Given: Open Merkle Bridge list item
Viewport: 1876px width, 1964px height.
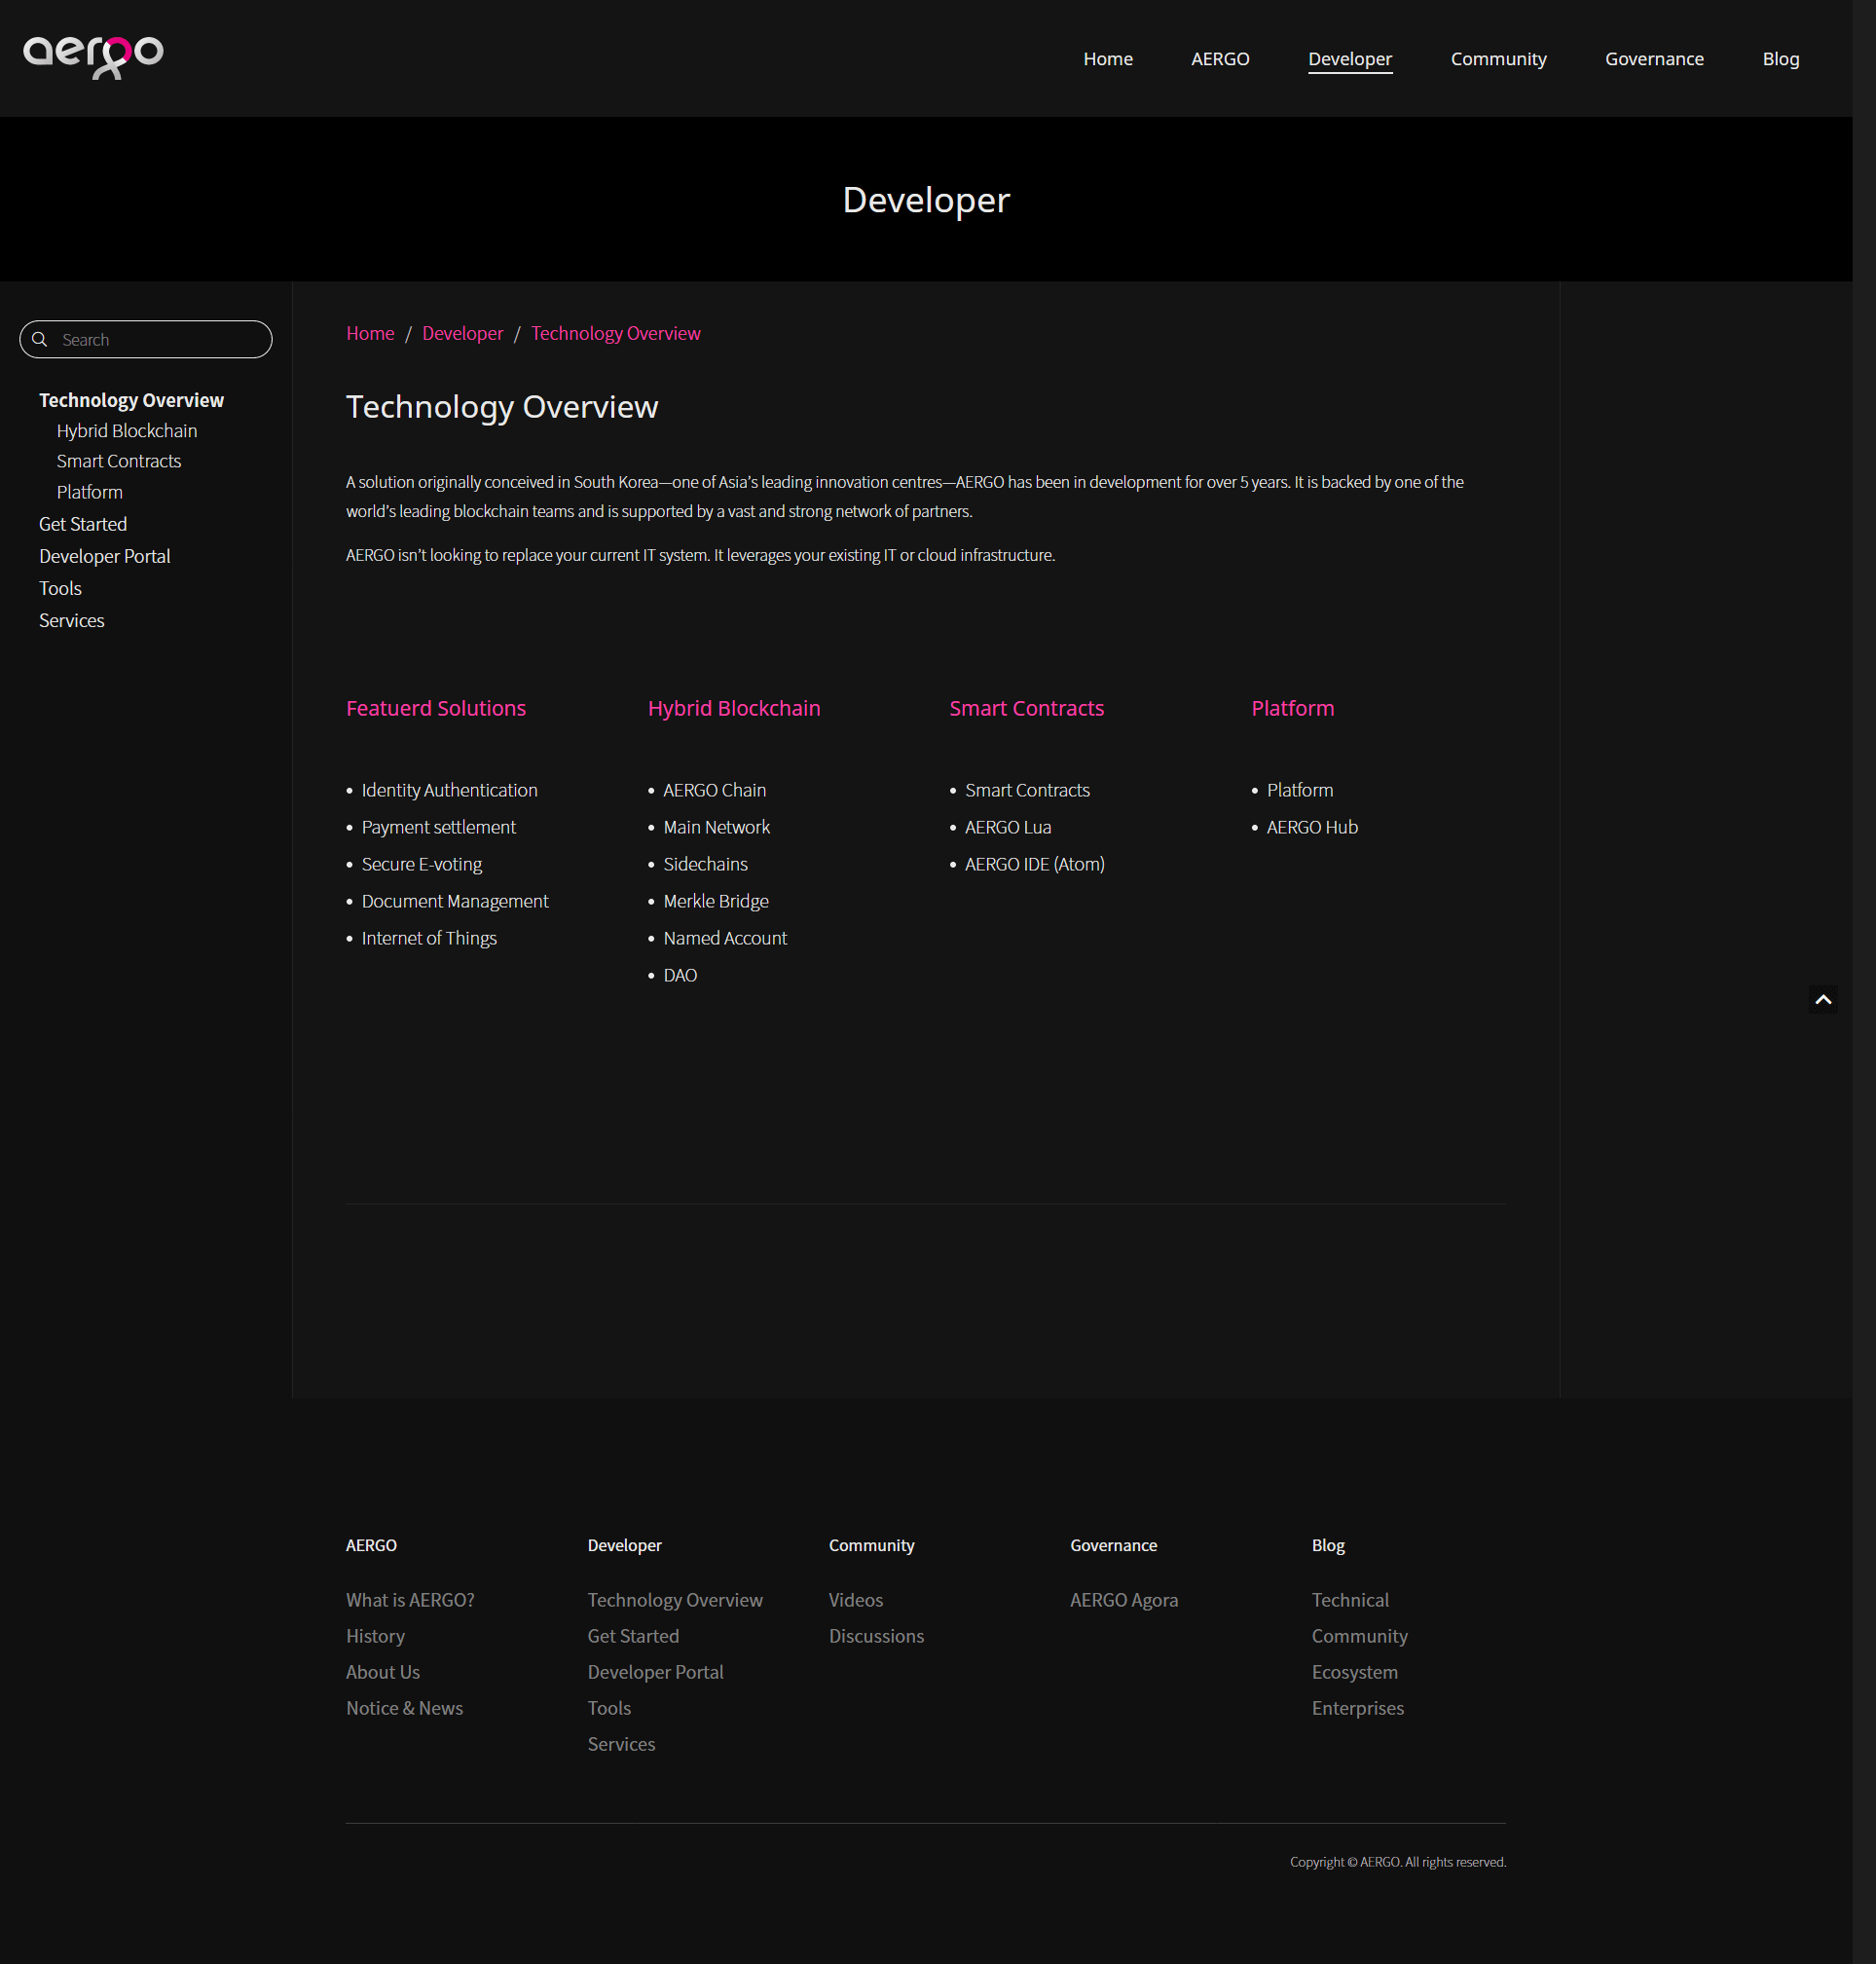Looking at the screenshot, I should (x=716, y=901).
